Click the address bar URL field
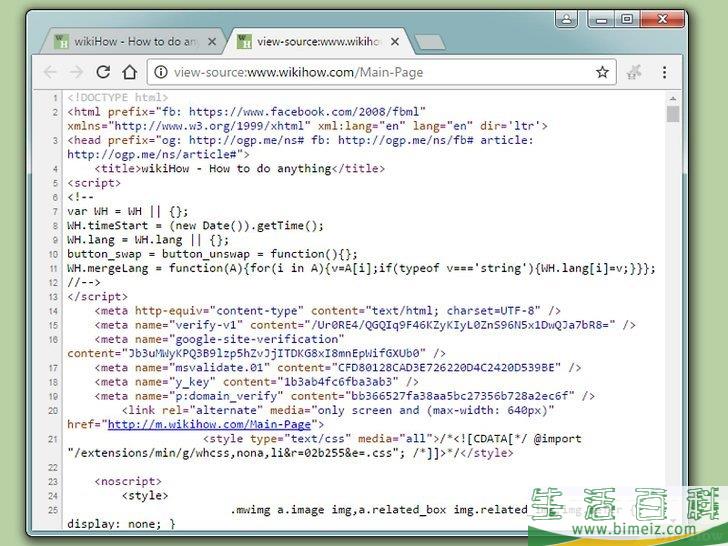 point(381,72)
